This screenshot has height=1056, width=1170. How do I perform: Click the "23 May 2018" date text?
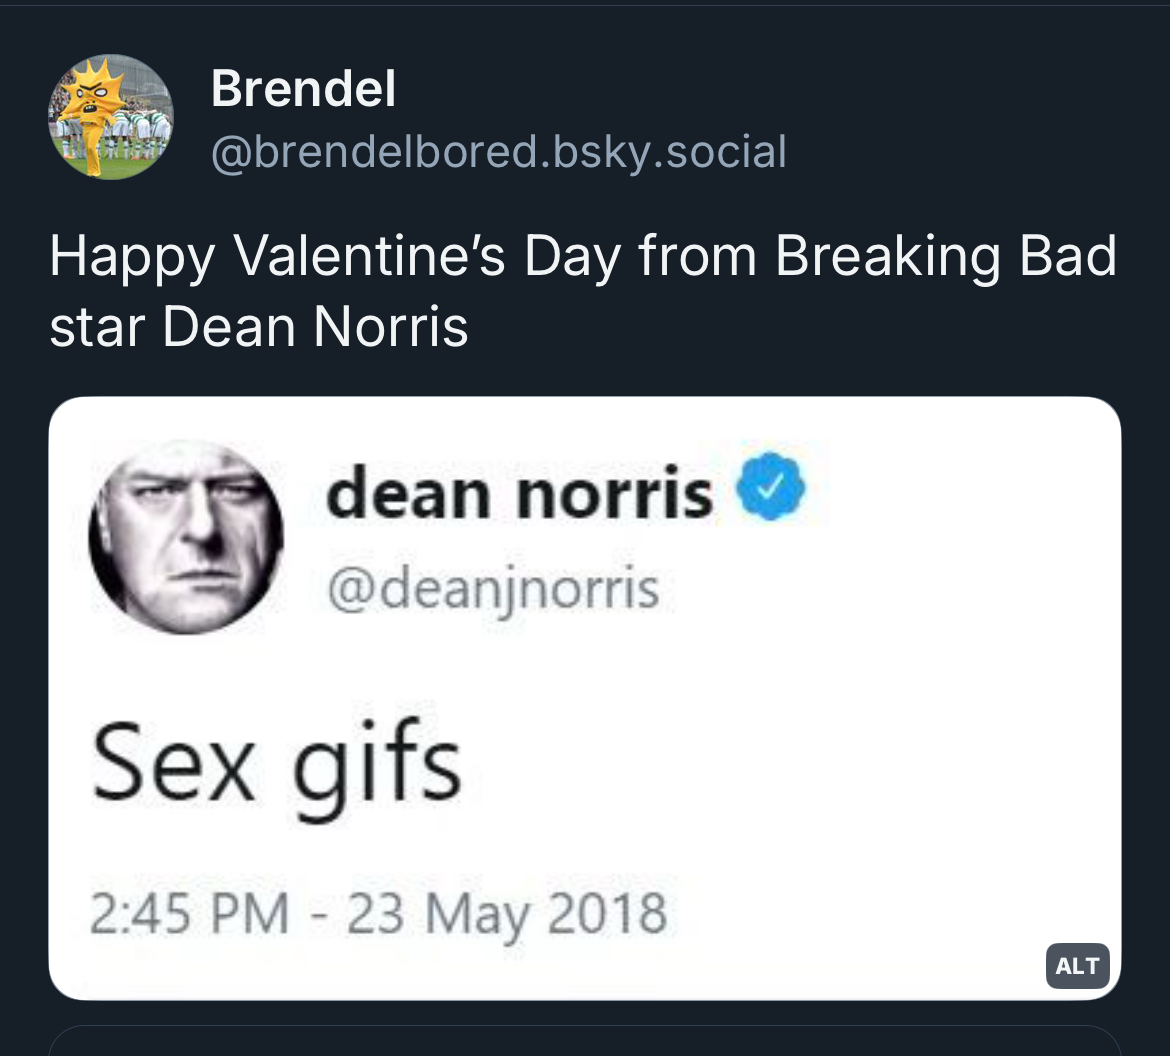click(506, 912)
